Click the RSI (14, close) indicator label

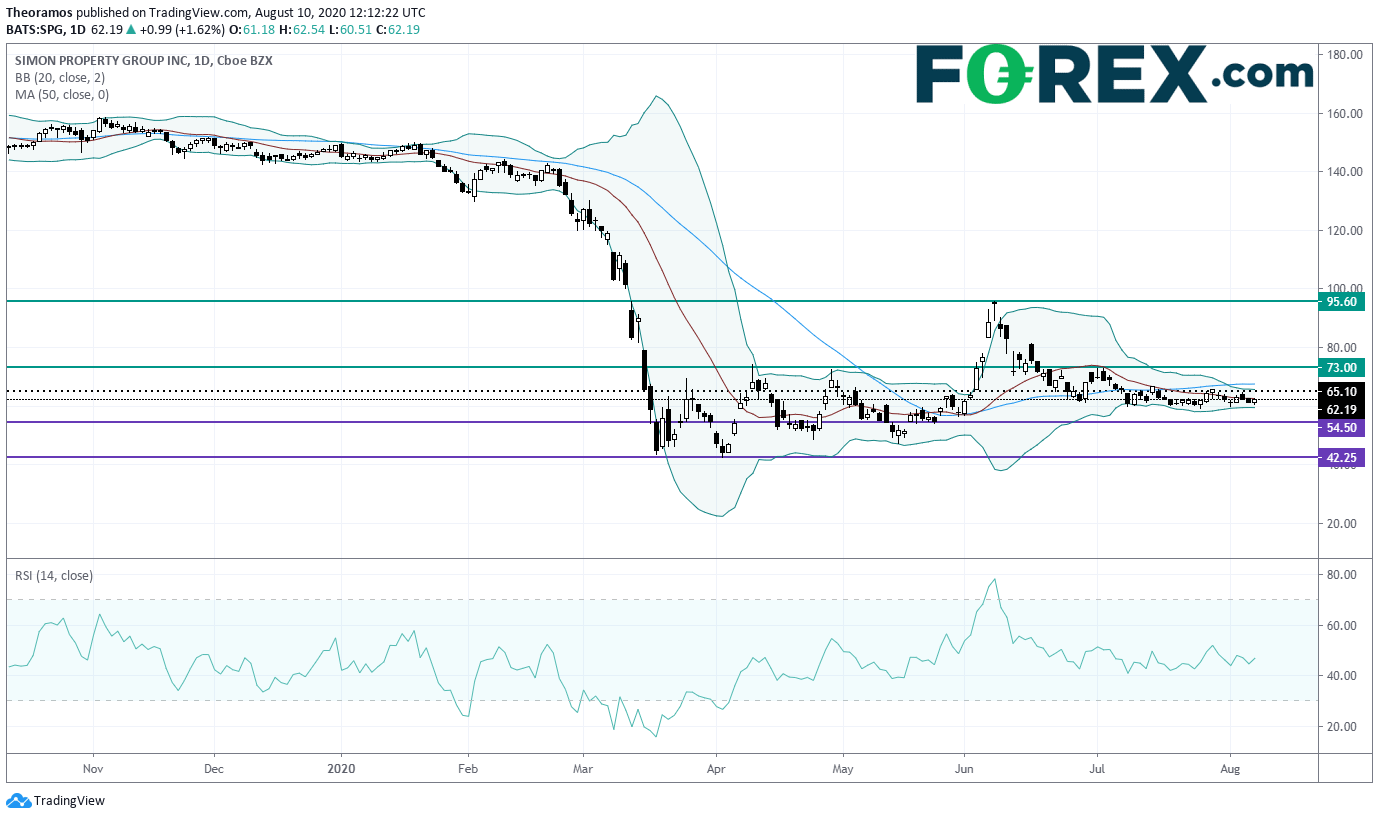[x=54, y=575]
